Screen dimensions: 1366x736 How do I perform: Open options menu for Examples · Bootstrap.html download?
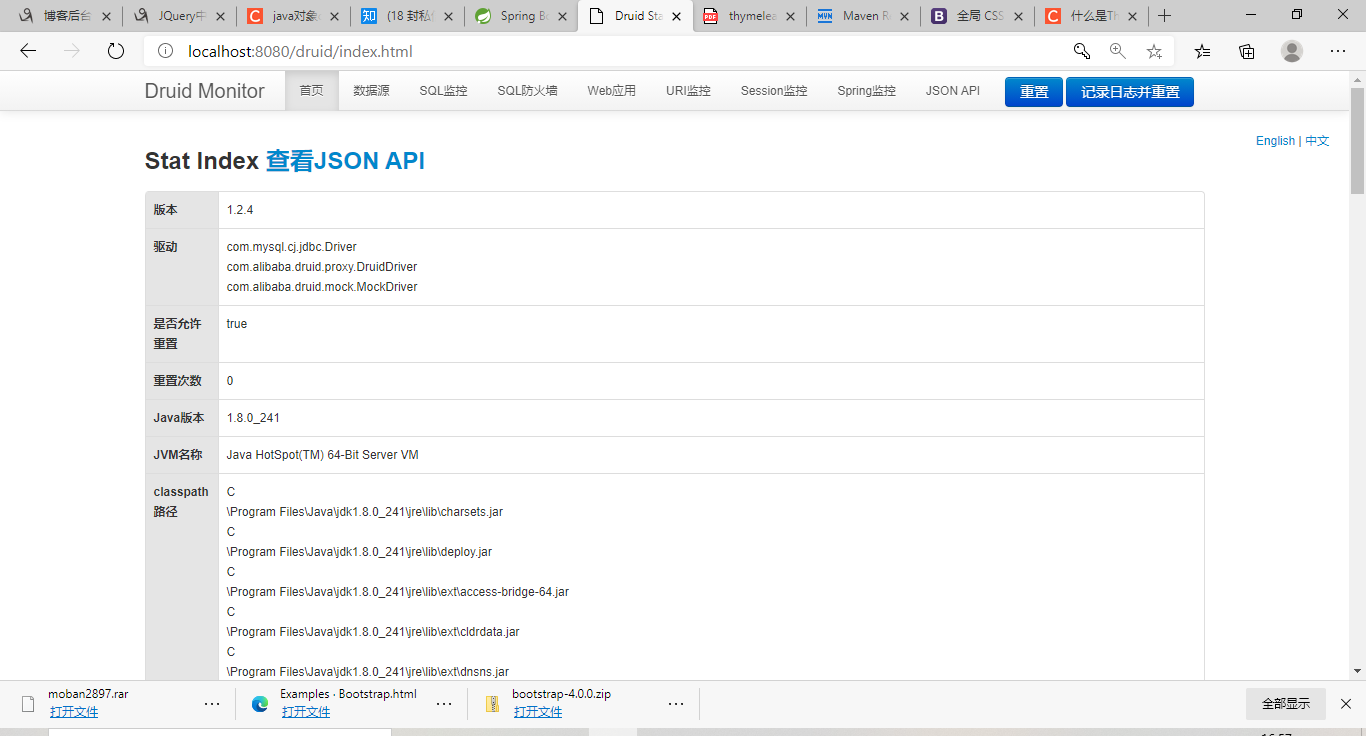click(444, 704)
